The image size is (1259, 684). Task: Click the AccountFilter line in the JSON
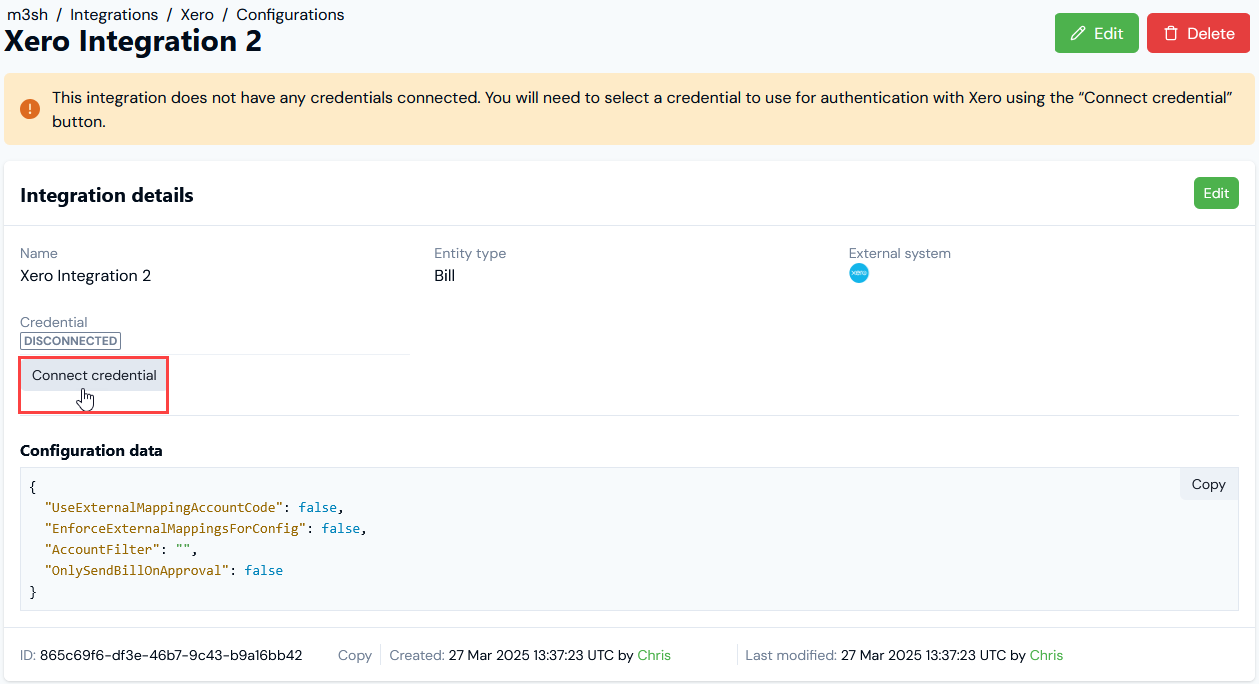(x=122, y=549)
